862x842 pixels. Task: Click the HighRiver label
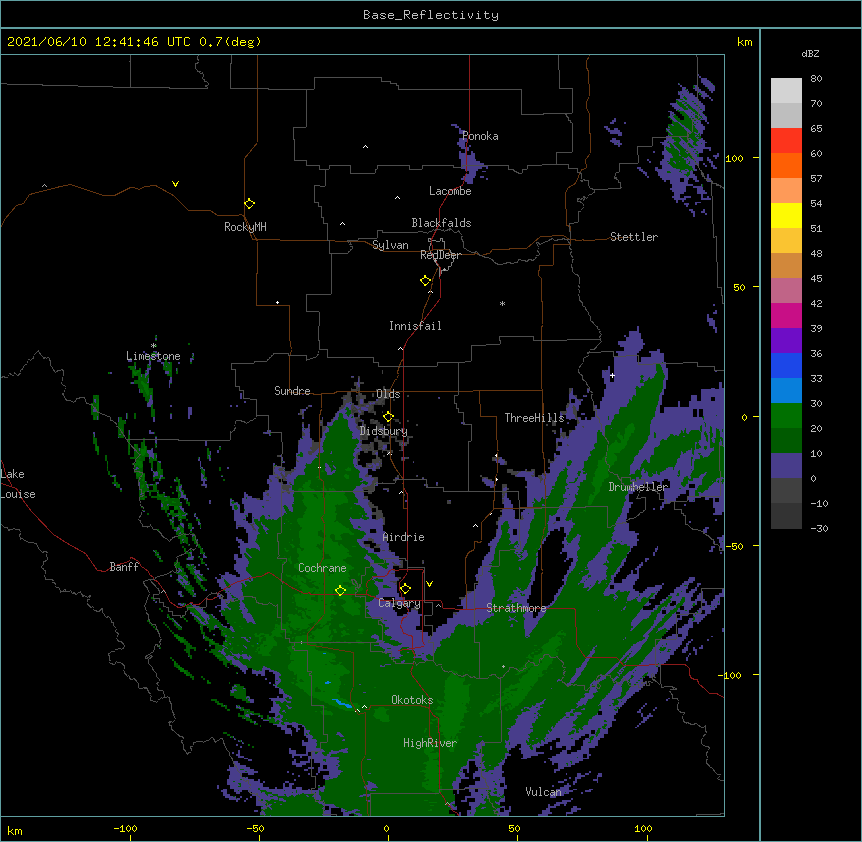[x=430, y=743]
